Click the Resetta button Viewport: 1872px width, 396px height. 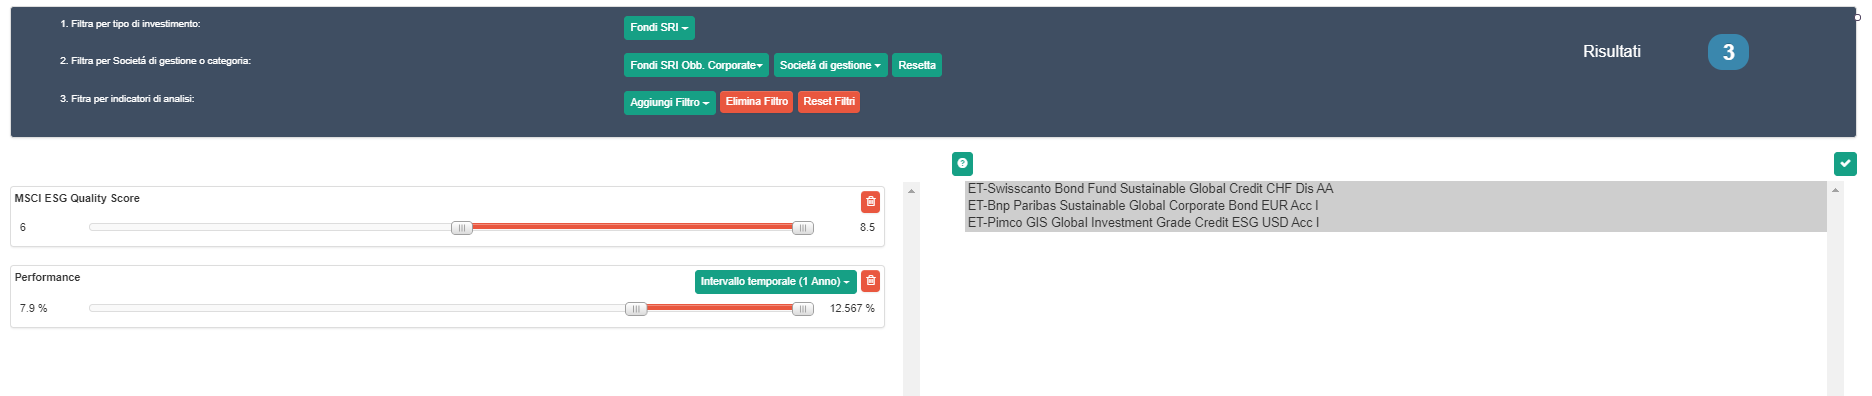coord(917,65)
